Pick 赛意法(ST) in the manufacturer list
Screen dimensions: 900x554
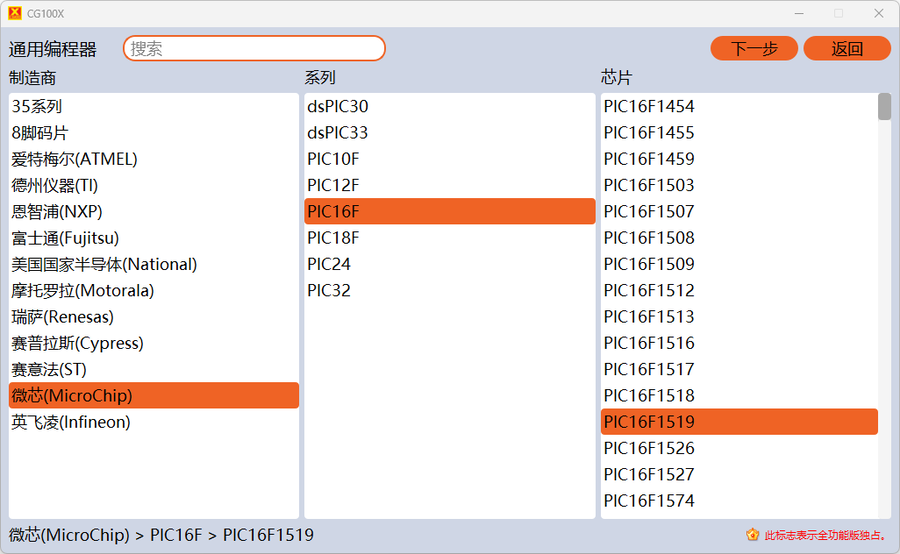pyautogui.click(x=49, y=369)
